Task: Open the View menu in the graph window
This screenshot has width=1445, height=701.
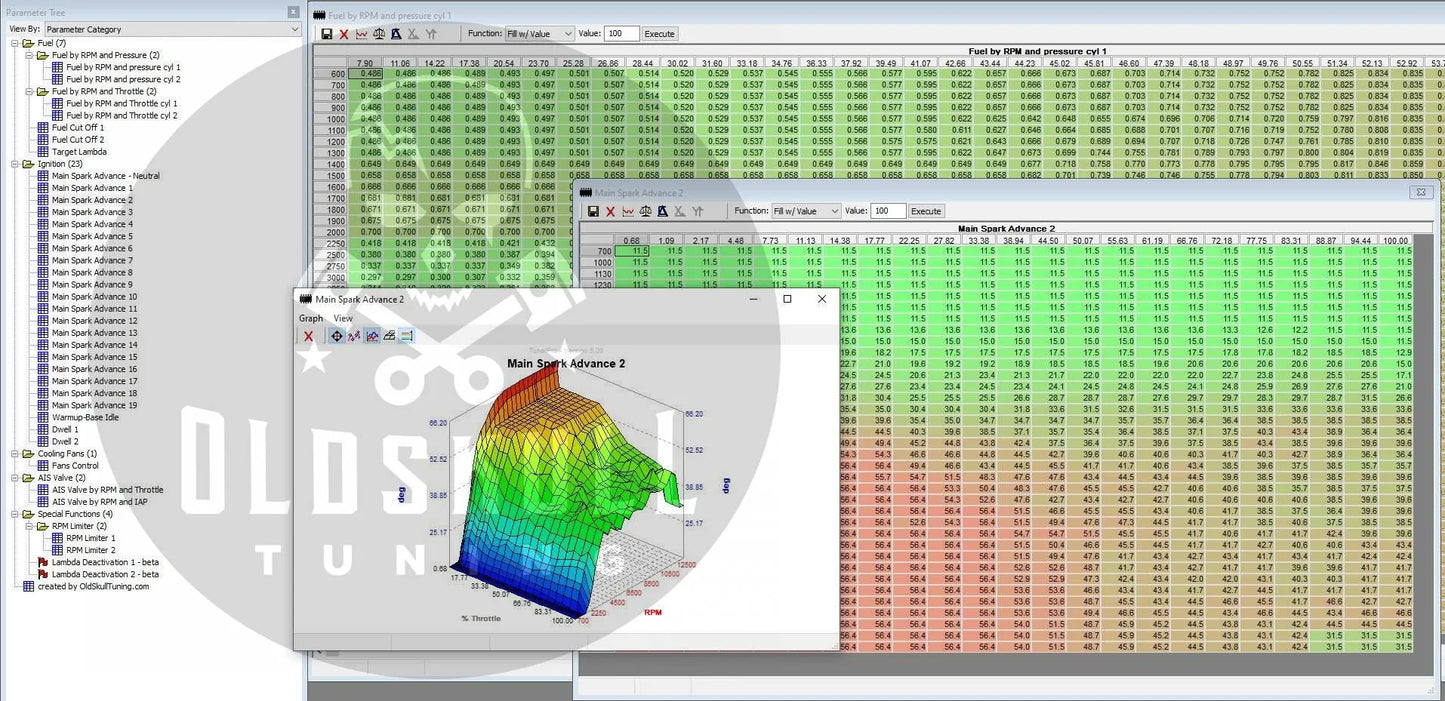Action: click(x=343, y=318)
